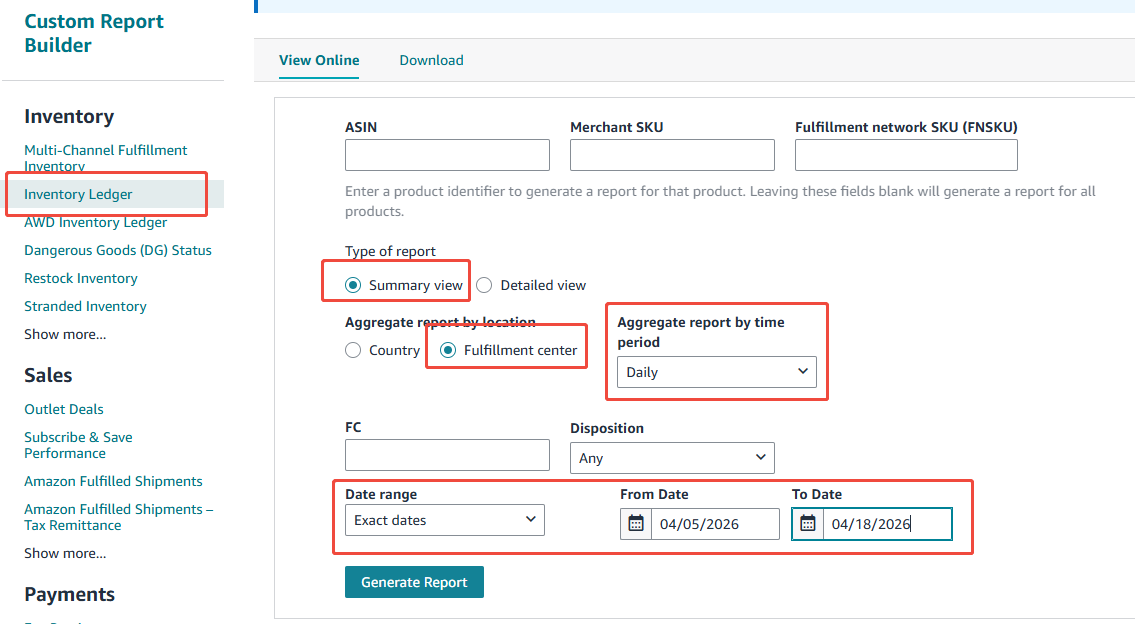Open the Restock Inventory link
The height and width of the screenshot is (624, 1135).
pyautogui.click(x=81, y=278)
